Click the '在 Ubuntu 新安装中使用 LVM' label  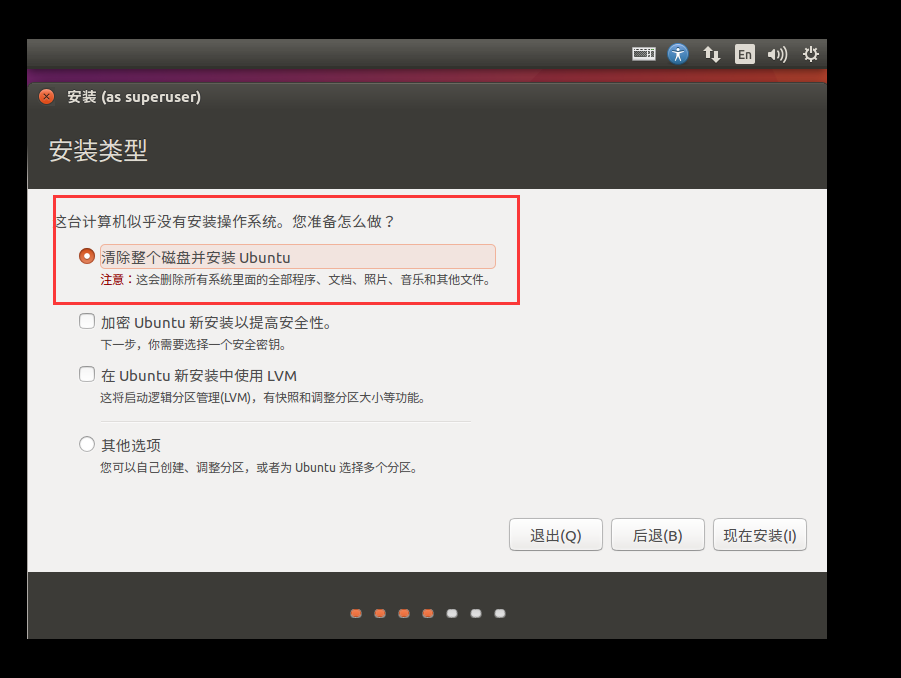199,376
